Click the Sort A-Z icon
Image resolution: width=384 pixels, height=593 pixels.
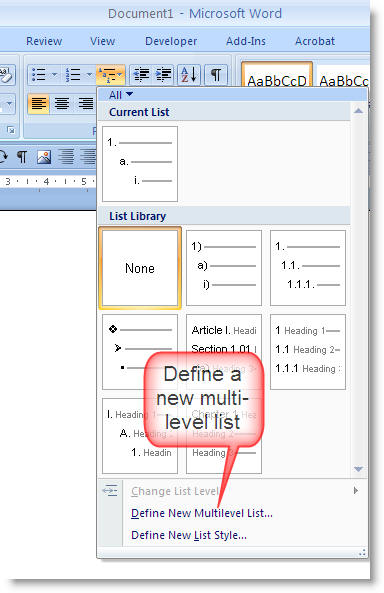tap(188, 75)
